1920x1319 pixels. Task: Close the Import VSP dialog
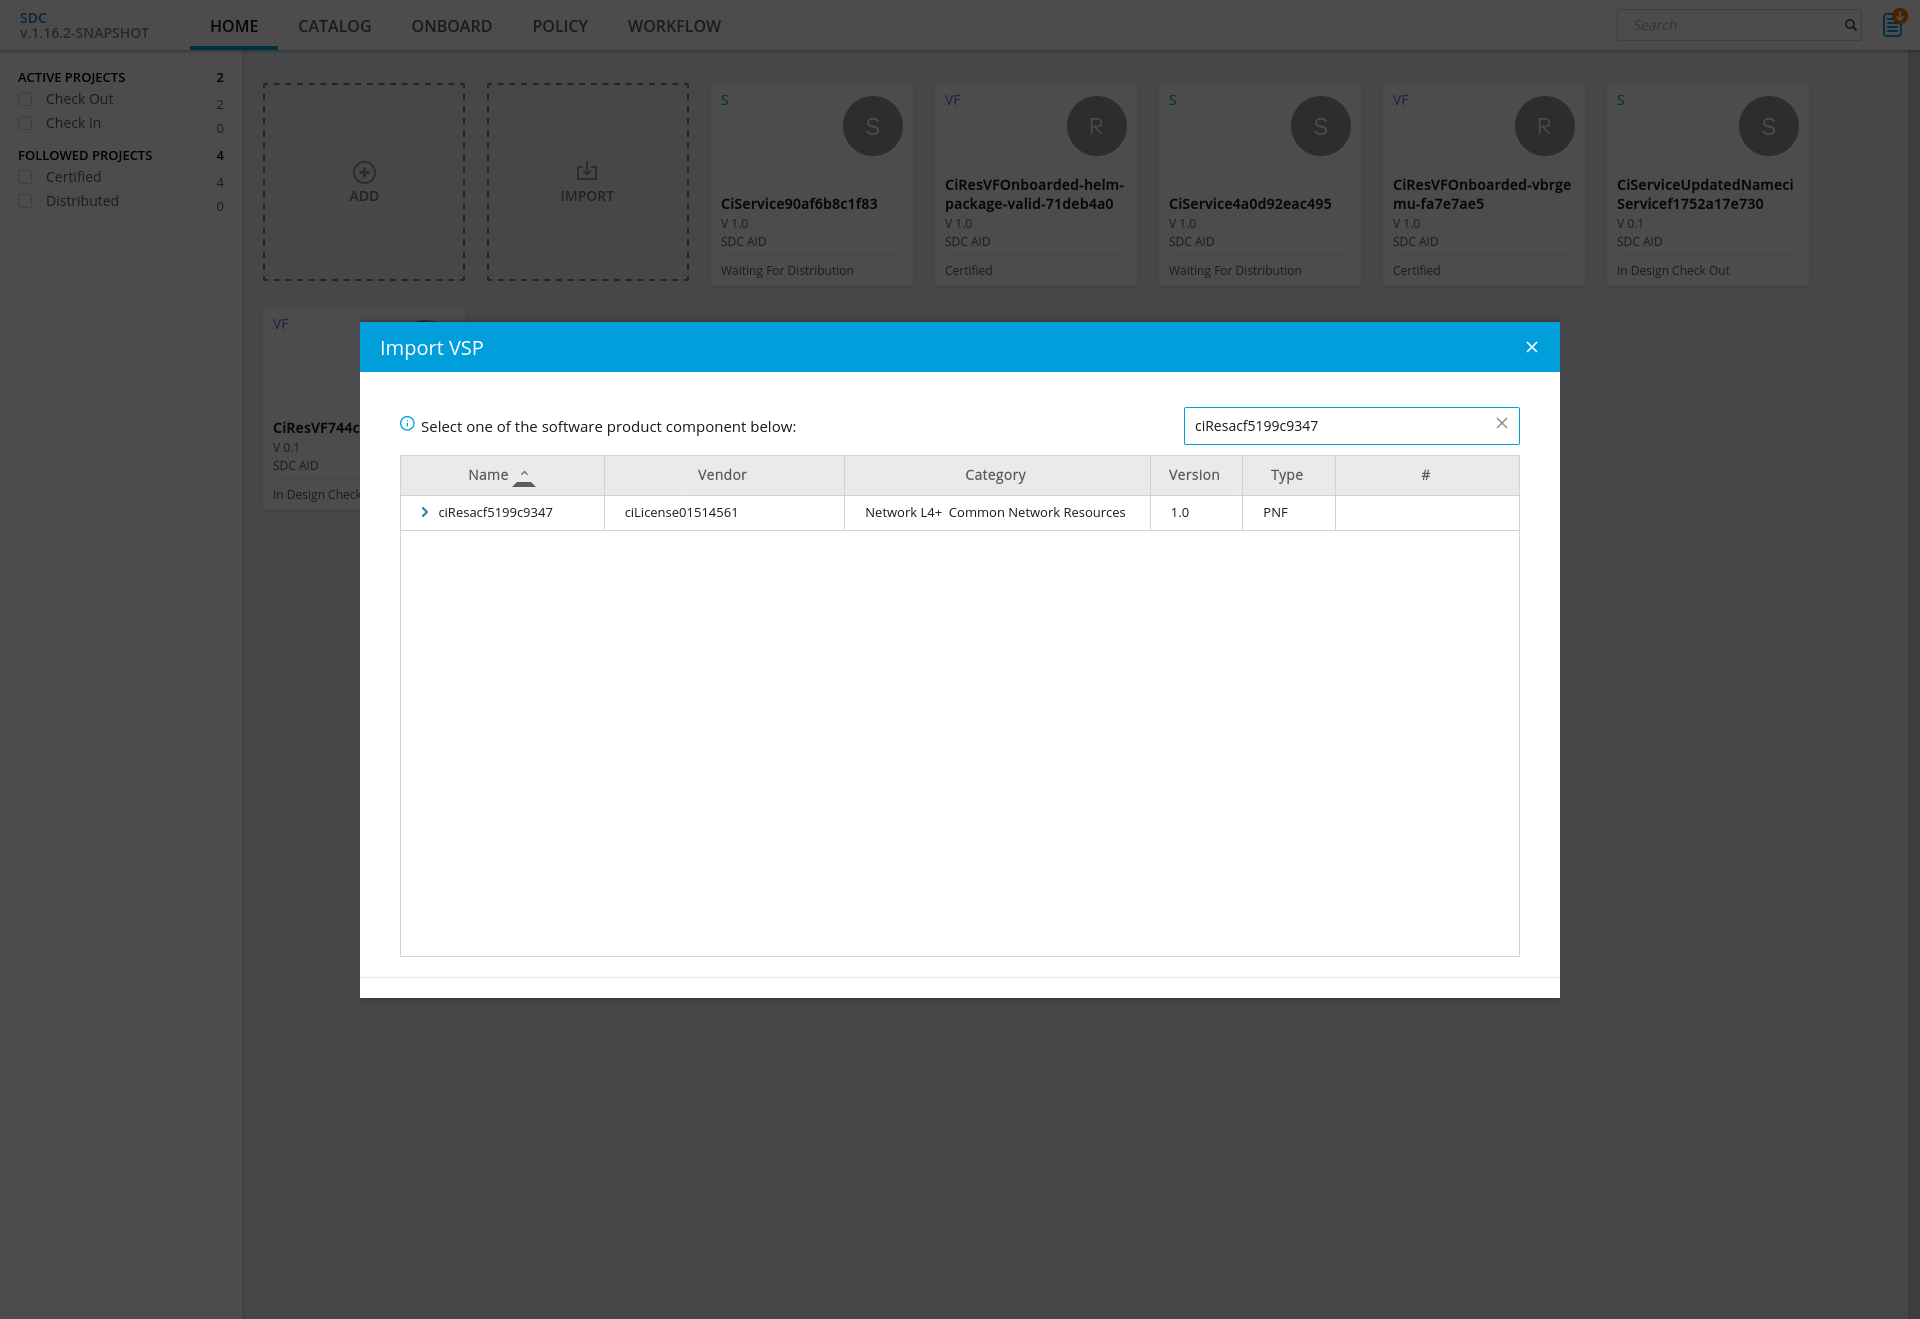pyautogui.click(x=1531, y=347)
